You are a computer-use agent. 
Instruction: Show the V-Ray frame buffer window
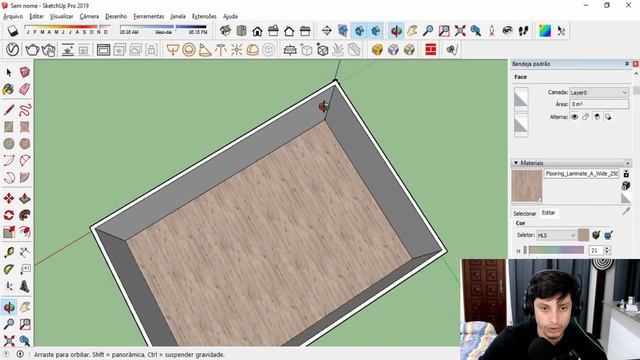click(x=103, y=50)
